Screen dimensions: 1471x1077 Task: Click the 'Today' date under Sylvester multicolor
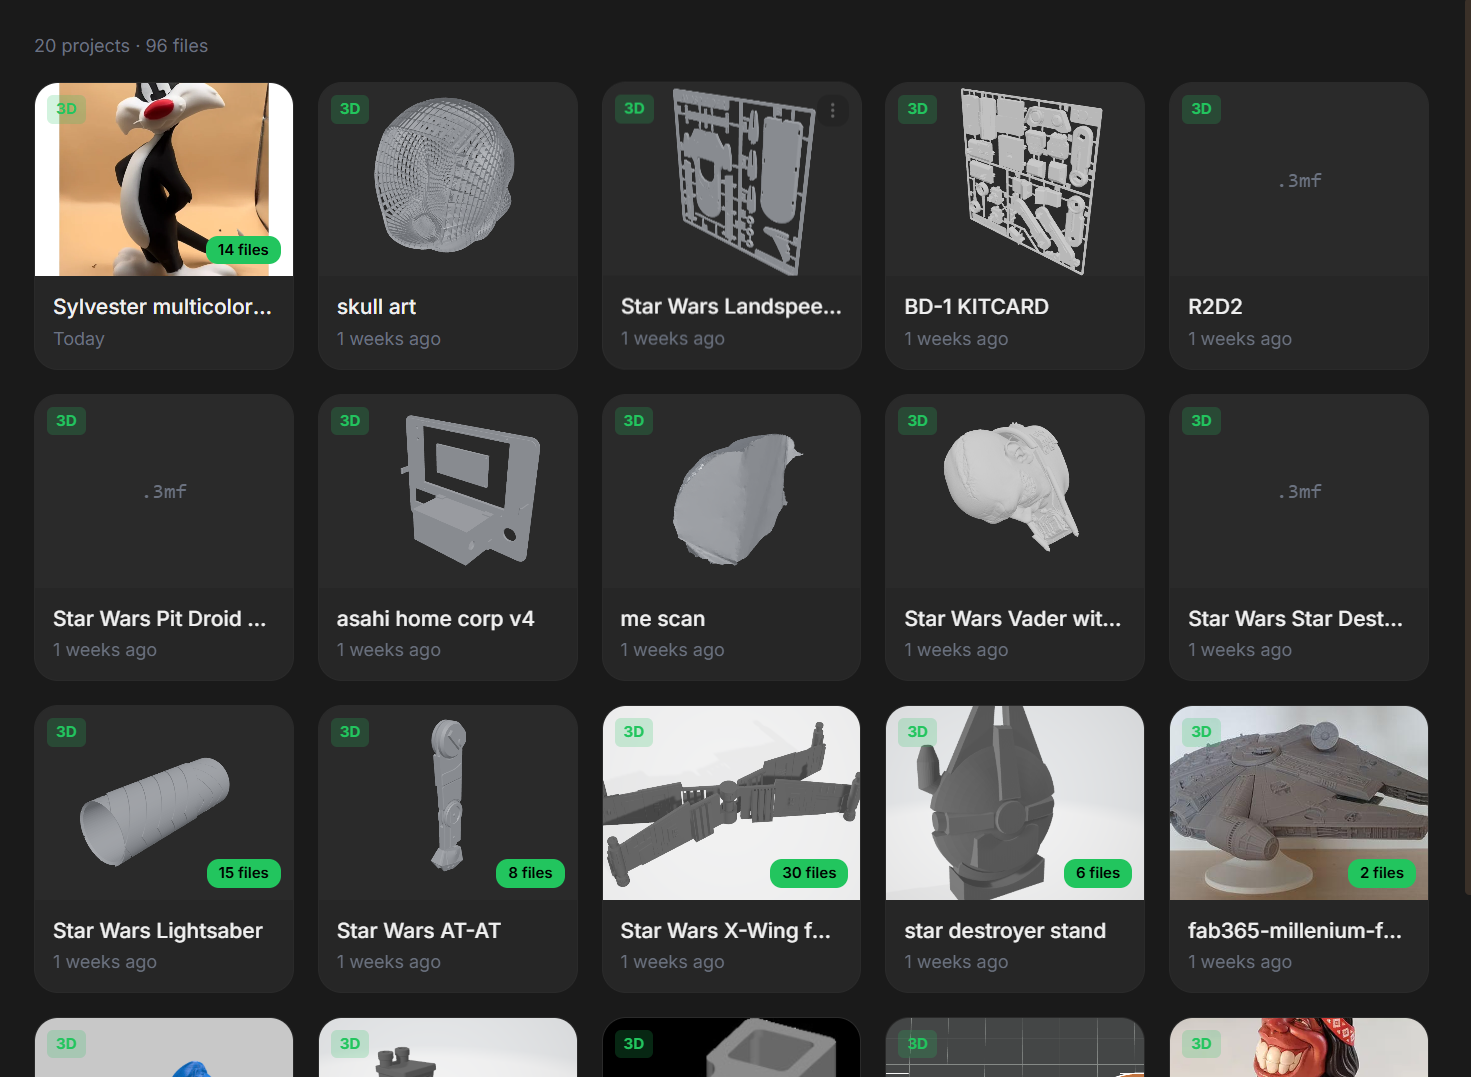pyautogui.click(x=79, y=339)
